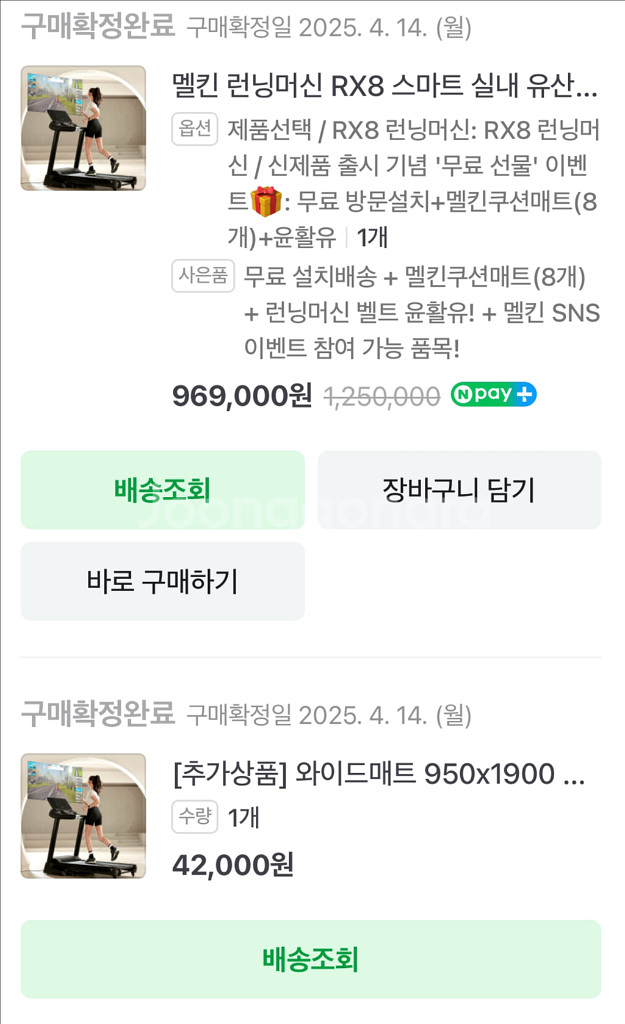The width and height of the screenshot is (625, 1024).
Task: Open the wide mat product thumbnail
Action: tap(83, 815)
